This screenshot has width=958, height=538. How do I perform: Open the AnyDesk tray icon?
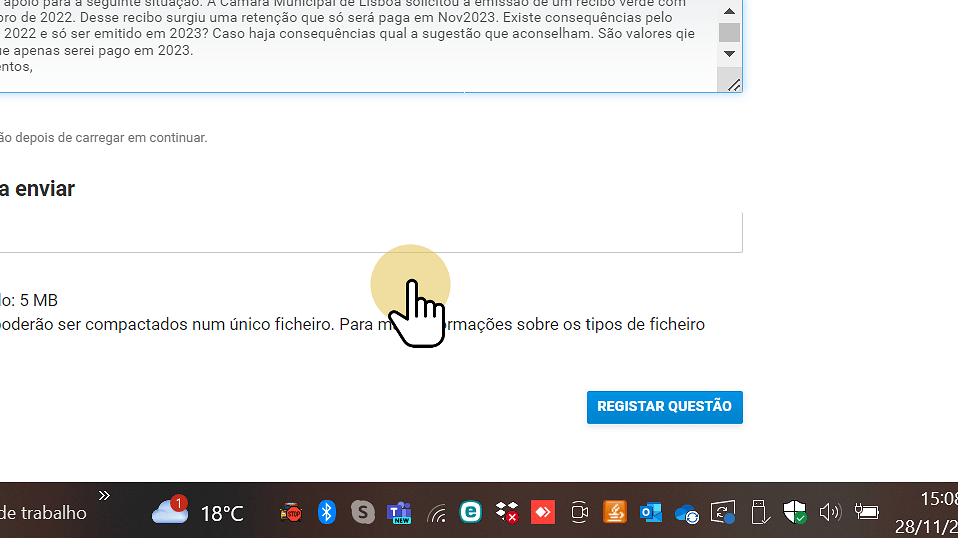[x=543, y=512]
